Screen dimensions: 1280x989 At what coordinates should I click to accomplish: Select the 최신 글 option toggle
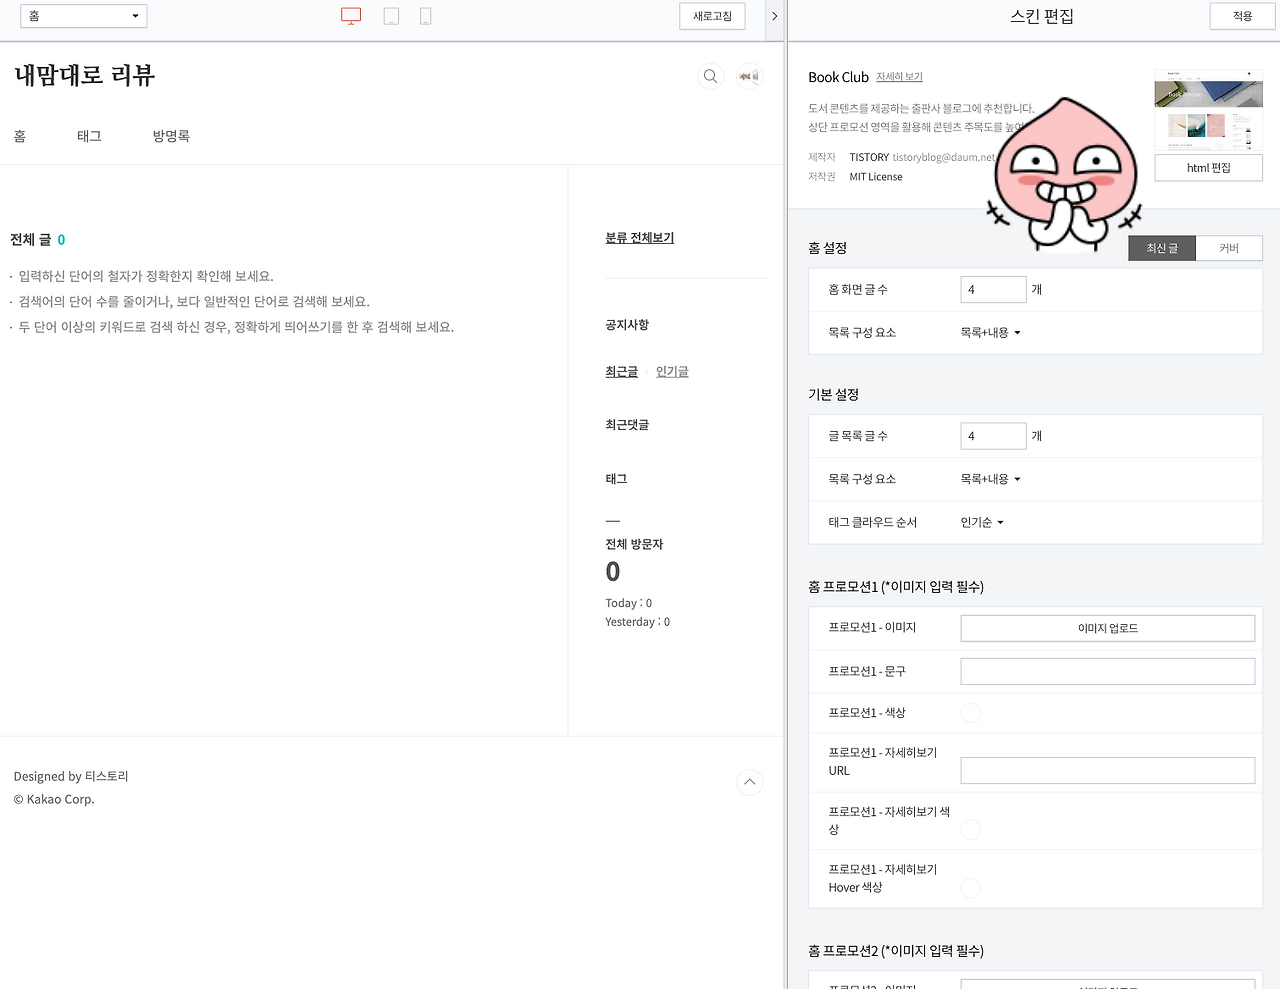1161,247
